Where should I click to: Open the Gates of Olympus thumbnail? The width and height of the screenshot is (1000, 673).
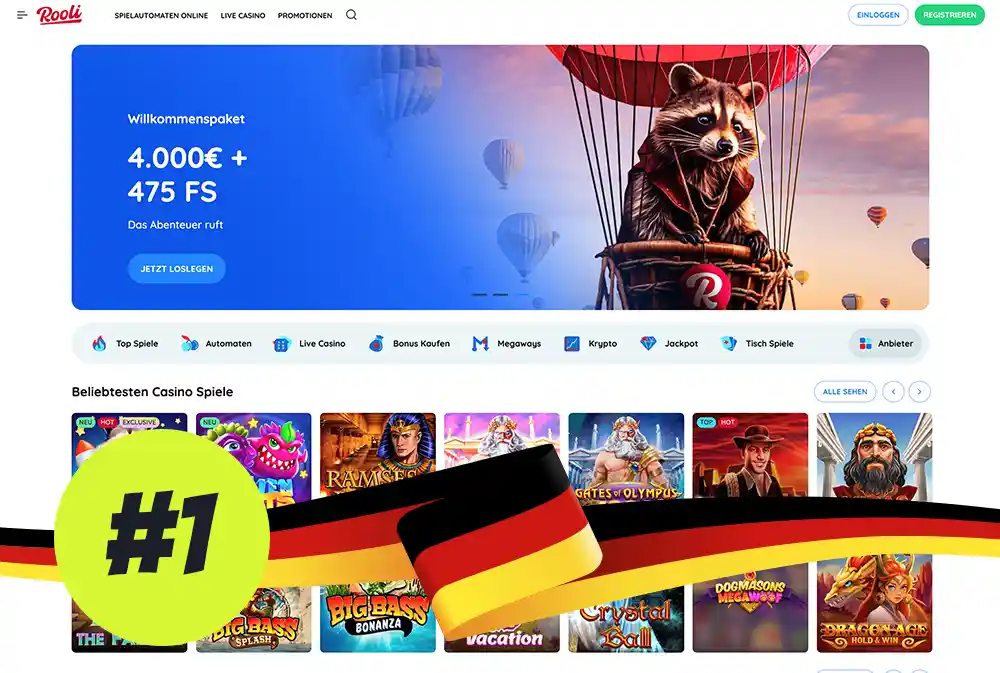coord(626,456)
